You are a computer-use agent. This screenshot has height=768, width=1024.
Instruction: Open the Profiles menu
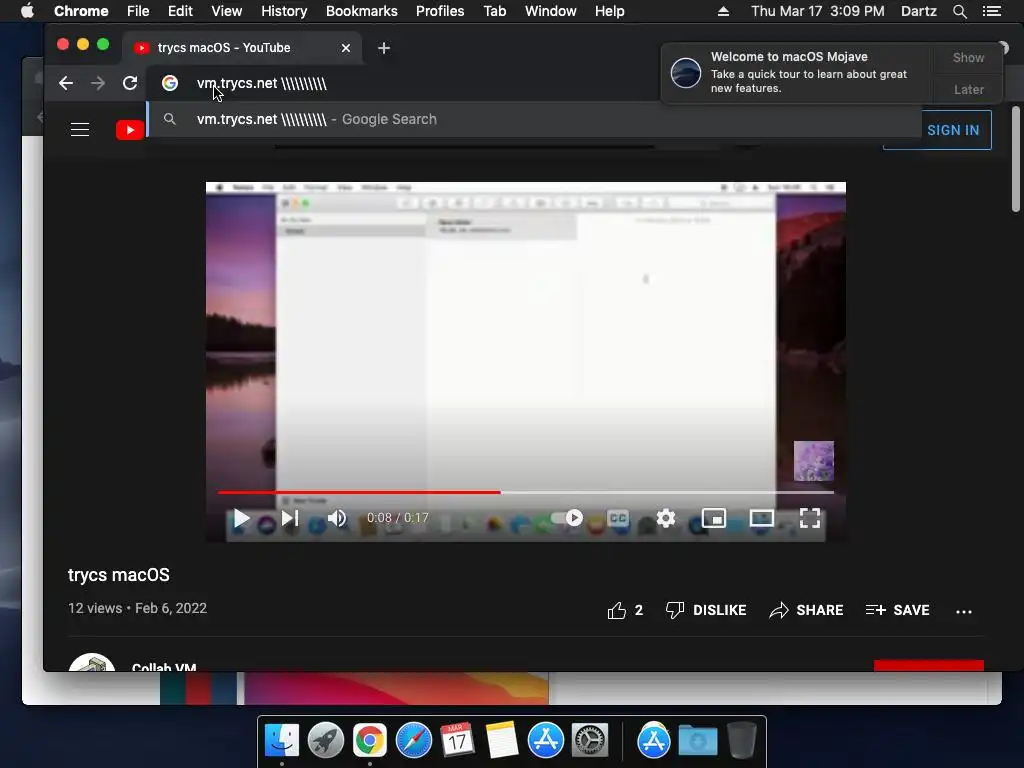(440, 11)
